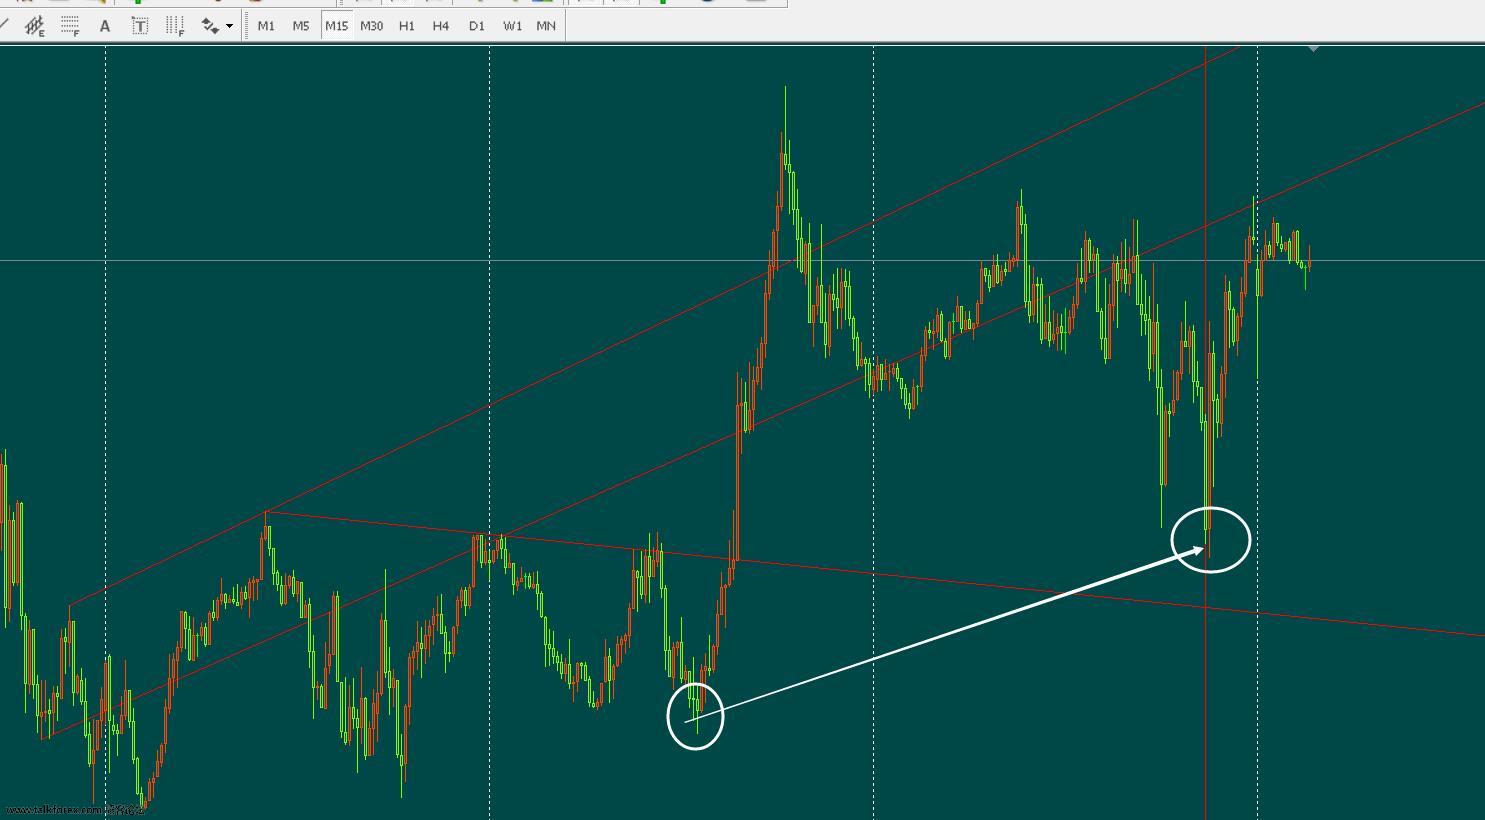The height and width of the screenshot is (820, 1485).
Task: Switch chart to MN monthly timeframe
Action: pos(546,26)
